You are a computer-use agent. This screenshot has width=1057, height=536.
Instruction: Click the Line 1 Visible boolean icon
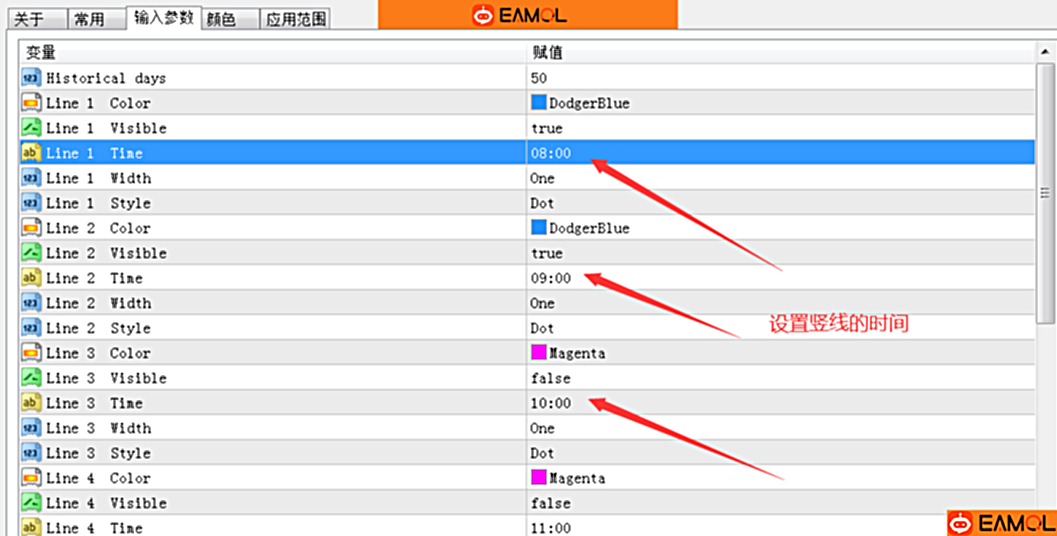pos(31,128)
